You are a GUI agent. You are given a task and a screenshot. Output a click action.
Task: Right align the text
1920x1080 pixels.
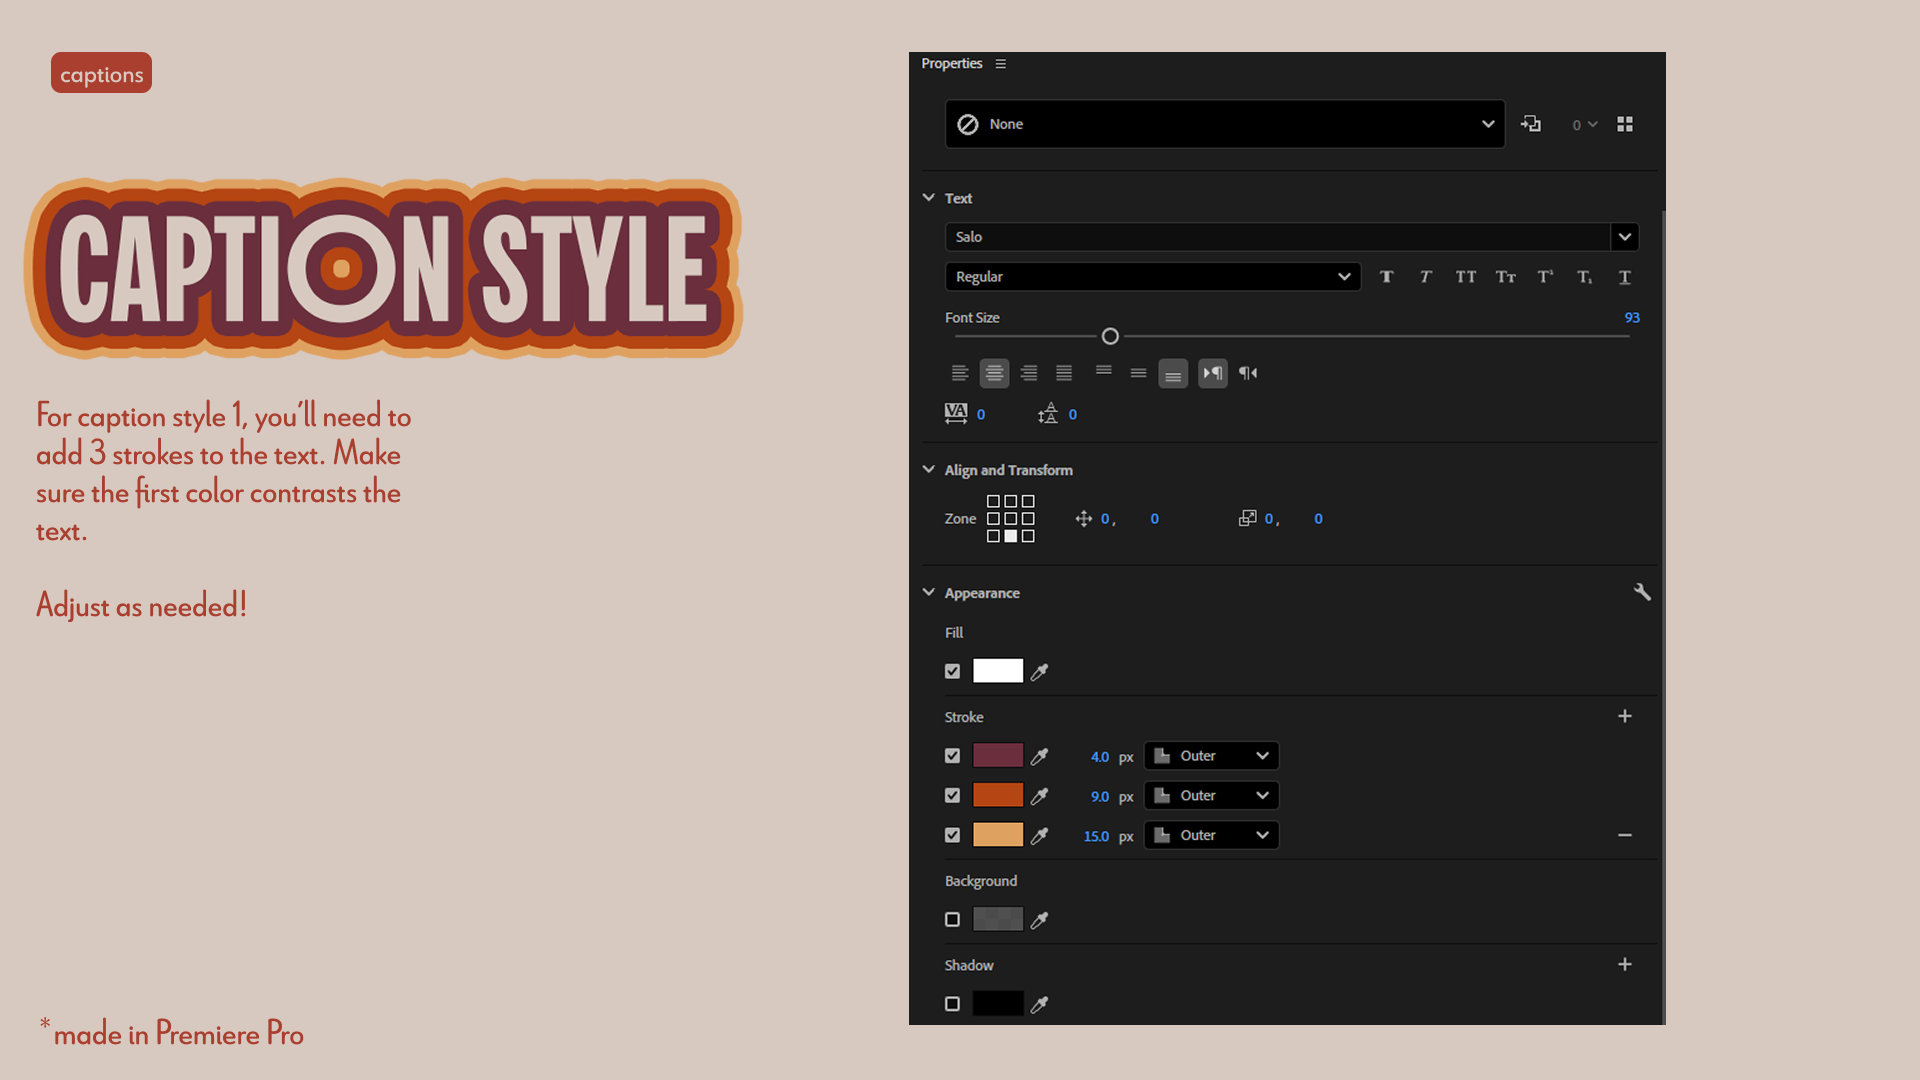(x=1029, y=373)
